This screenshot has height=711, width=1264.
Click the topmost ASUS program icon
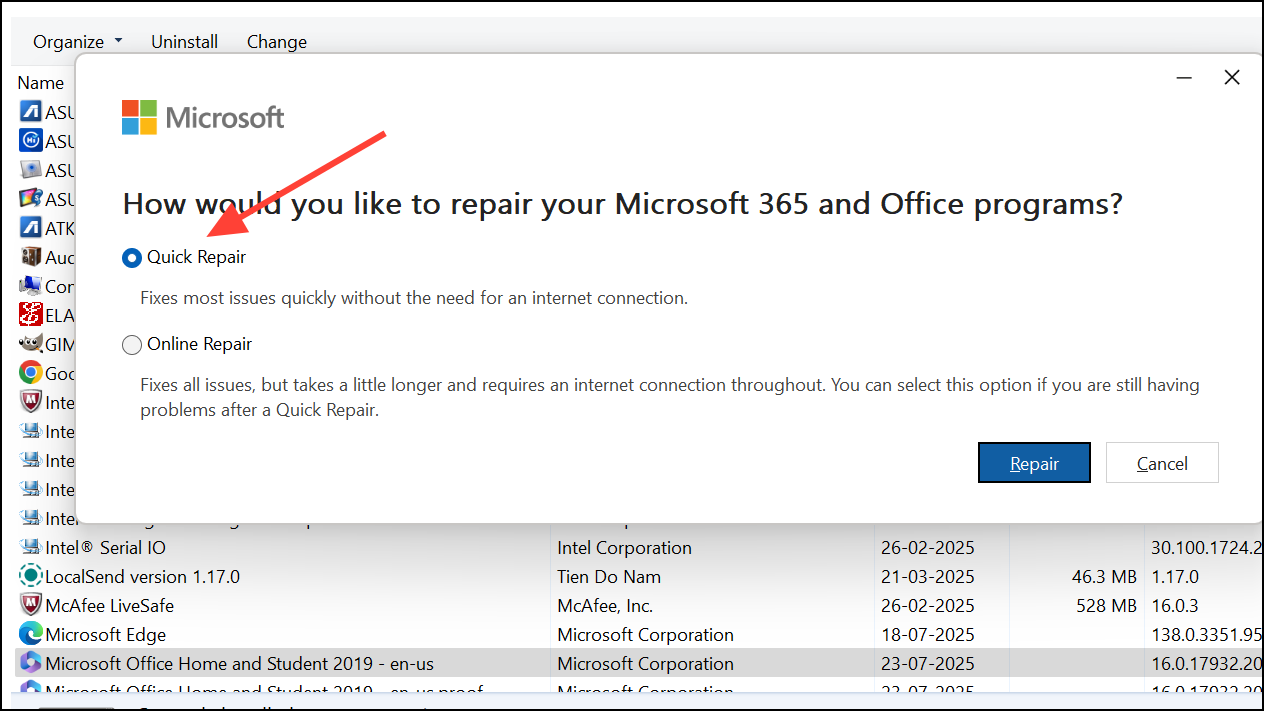tap(30, 112)
